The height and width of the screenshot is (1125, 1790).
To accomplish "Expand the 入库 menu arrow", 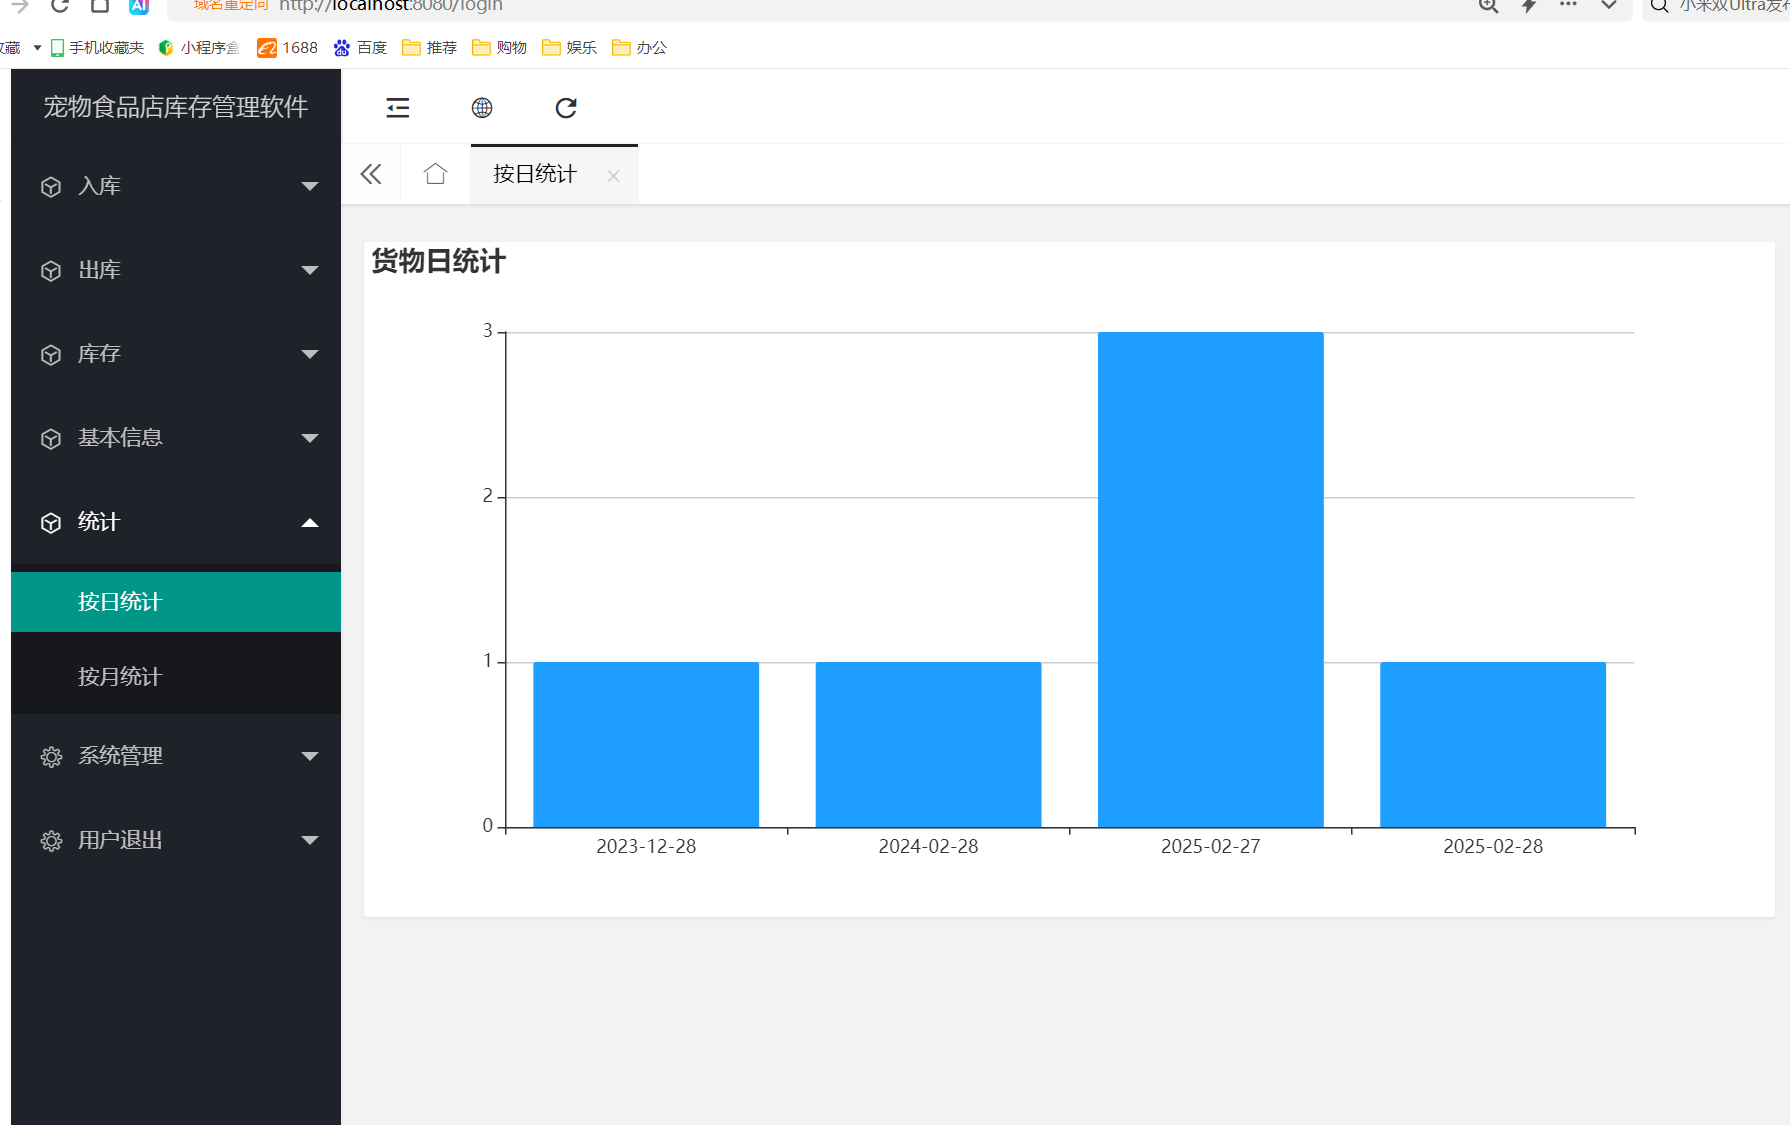I will (310, 186).
